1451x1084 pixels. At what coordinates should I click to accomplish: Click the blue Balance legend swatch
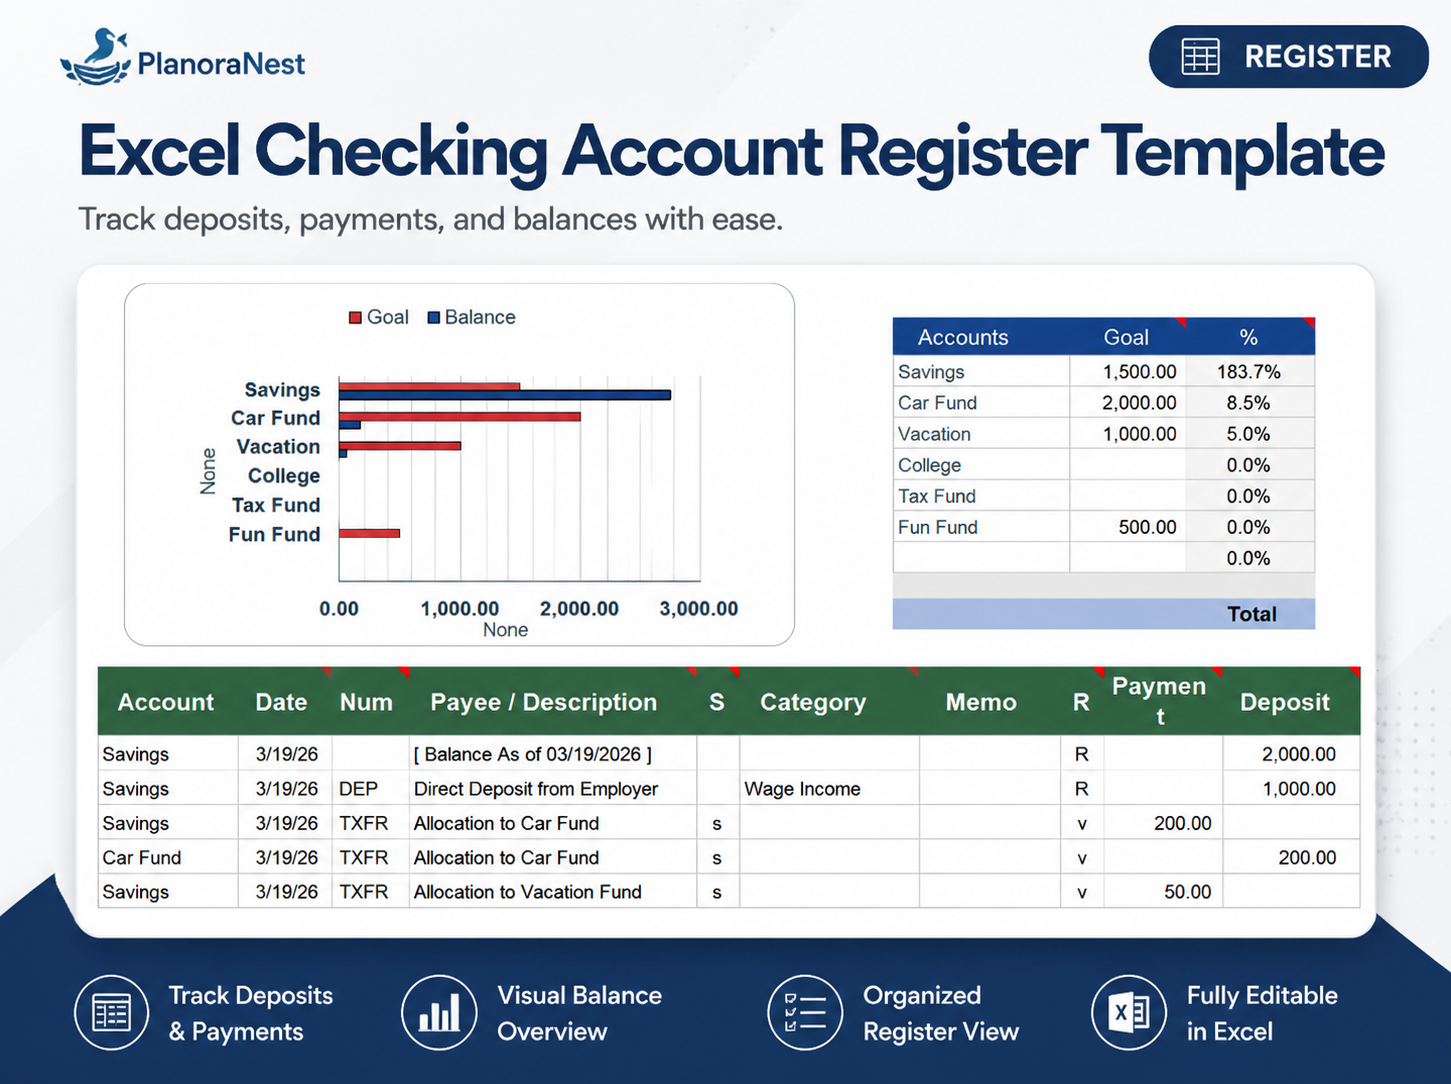click(x=434, y=318)
